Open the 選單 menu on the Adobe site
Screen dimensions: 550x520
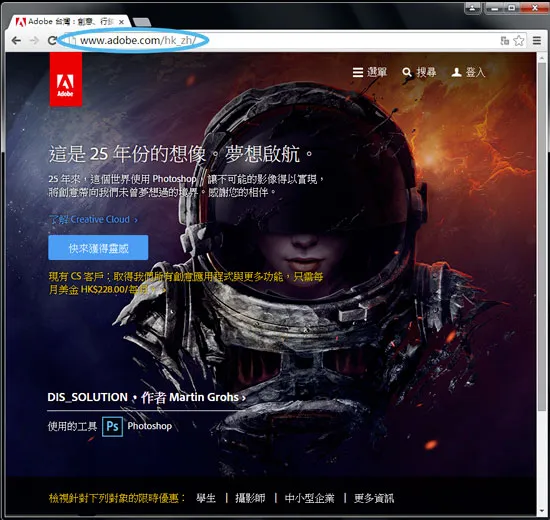[x=370, y=72]
